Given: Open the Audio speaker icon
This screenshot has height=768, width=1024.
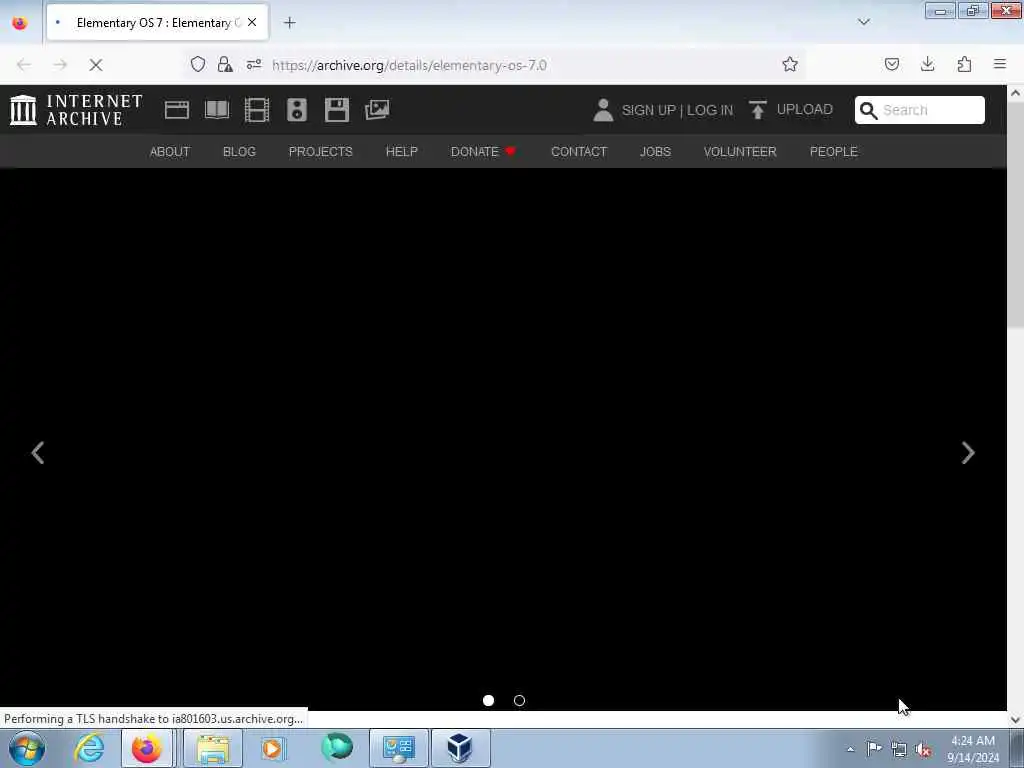Looking at the screenshot, I should tap(296, 110).
